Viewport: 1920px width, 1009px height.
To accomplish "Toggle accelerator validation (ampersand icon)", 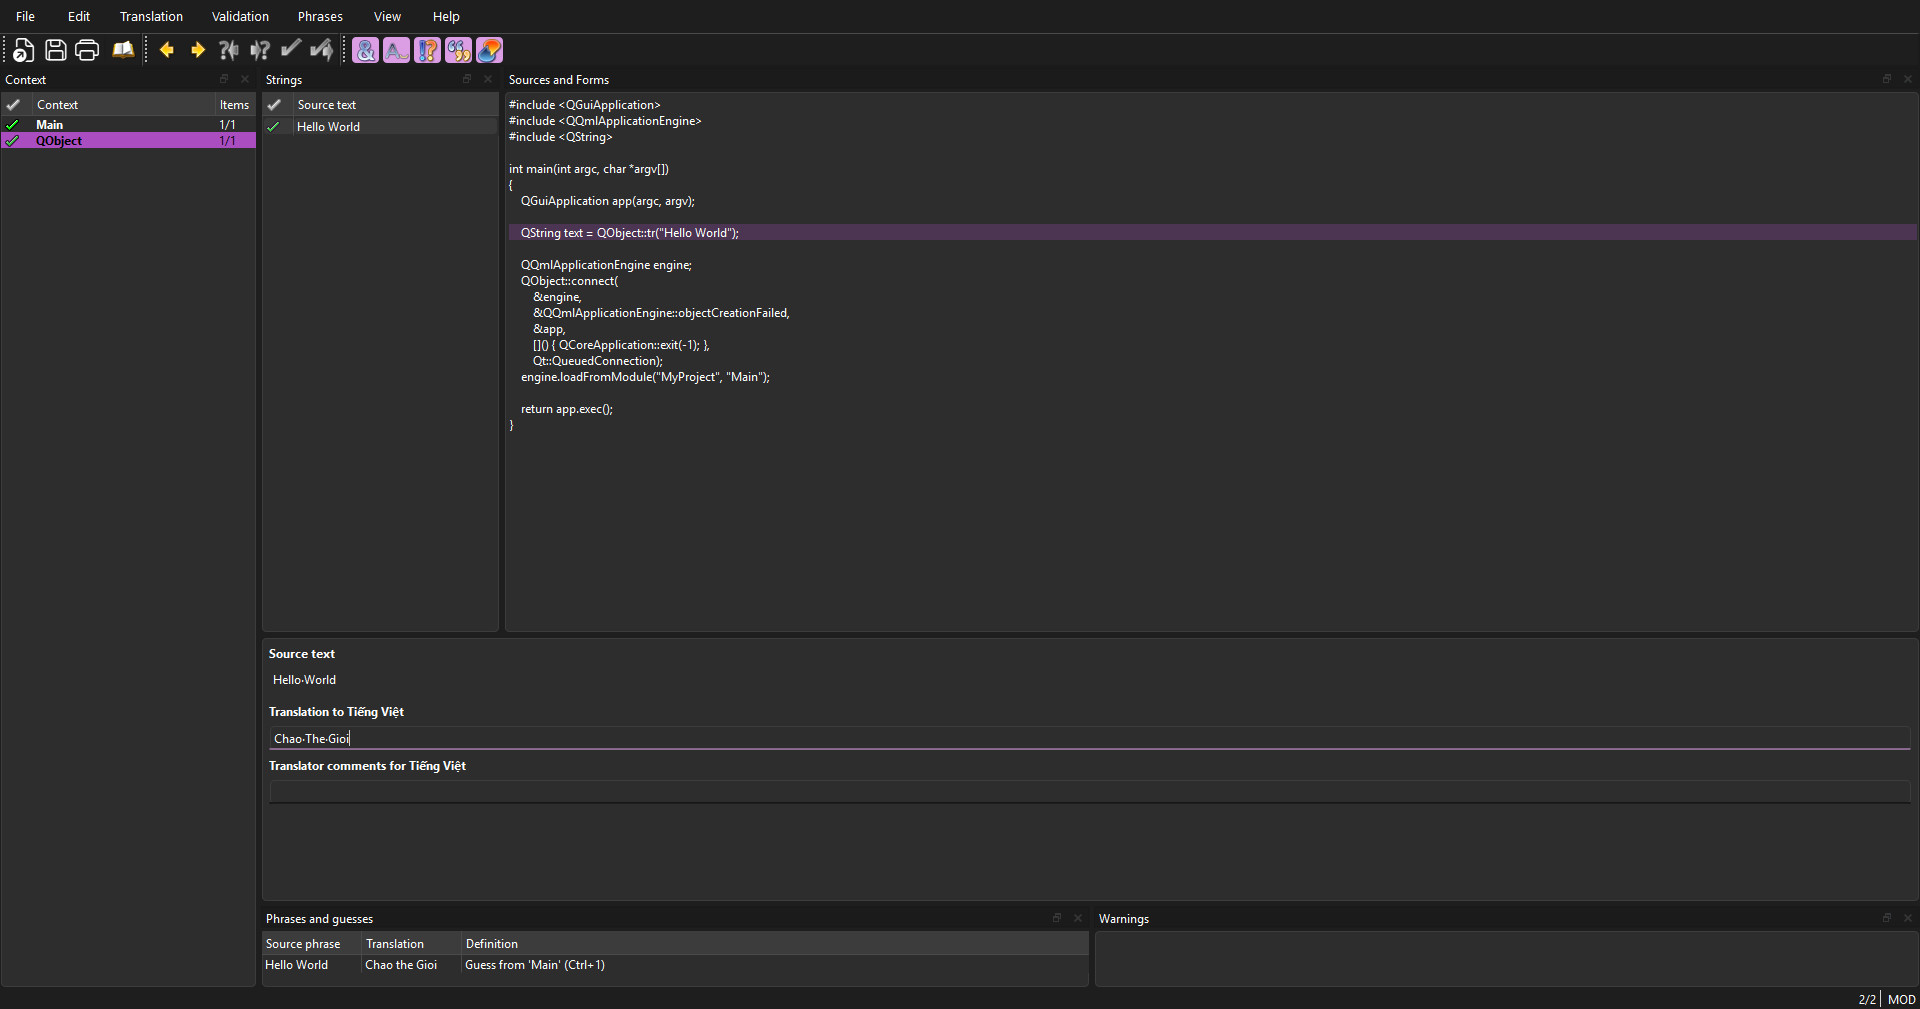I will pyautogui.click(x=366, y=50).
